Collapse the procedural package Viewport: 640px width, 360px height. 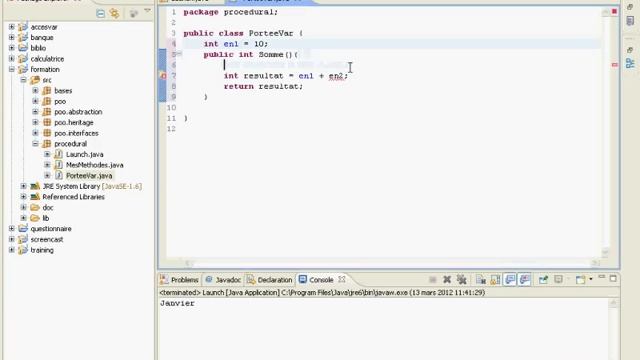[35, 144]
